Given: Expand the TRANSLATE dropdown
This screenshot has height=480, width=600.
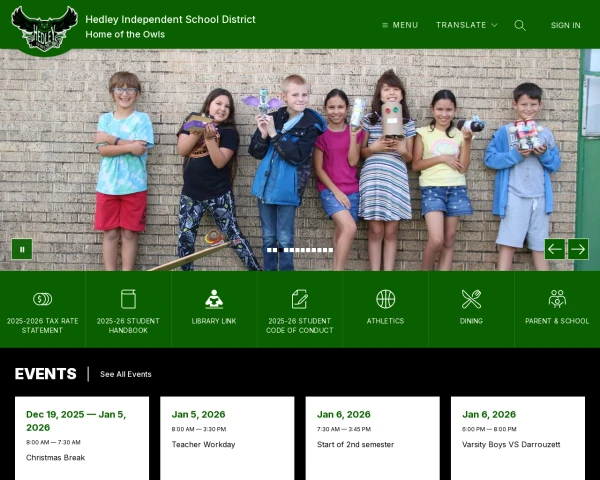Looking at the screenshot, I should click(x=466, y=25).
